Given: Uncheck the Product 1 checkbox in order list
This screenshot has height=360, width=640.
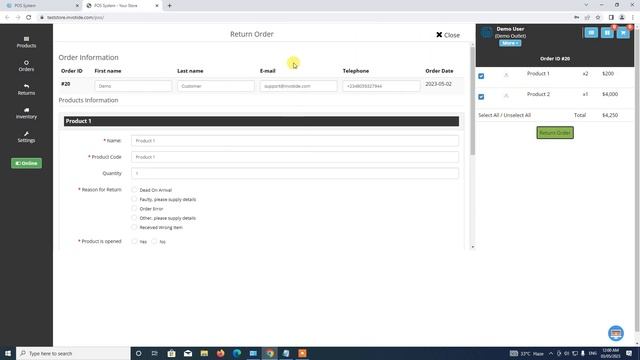Looking at the screenshot, I should click(x=481, y=76).
